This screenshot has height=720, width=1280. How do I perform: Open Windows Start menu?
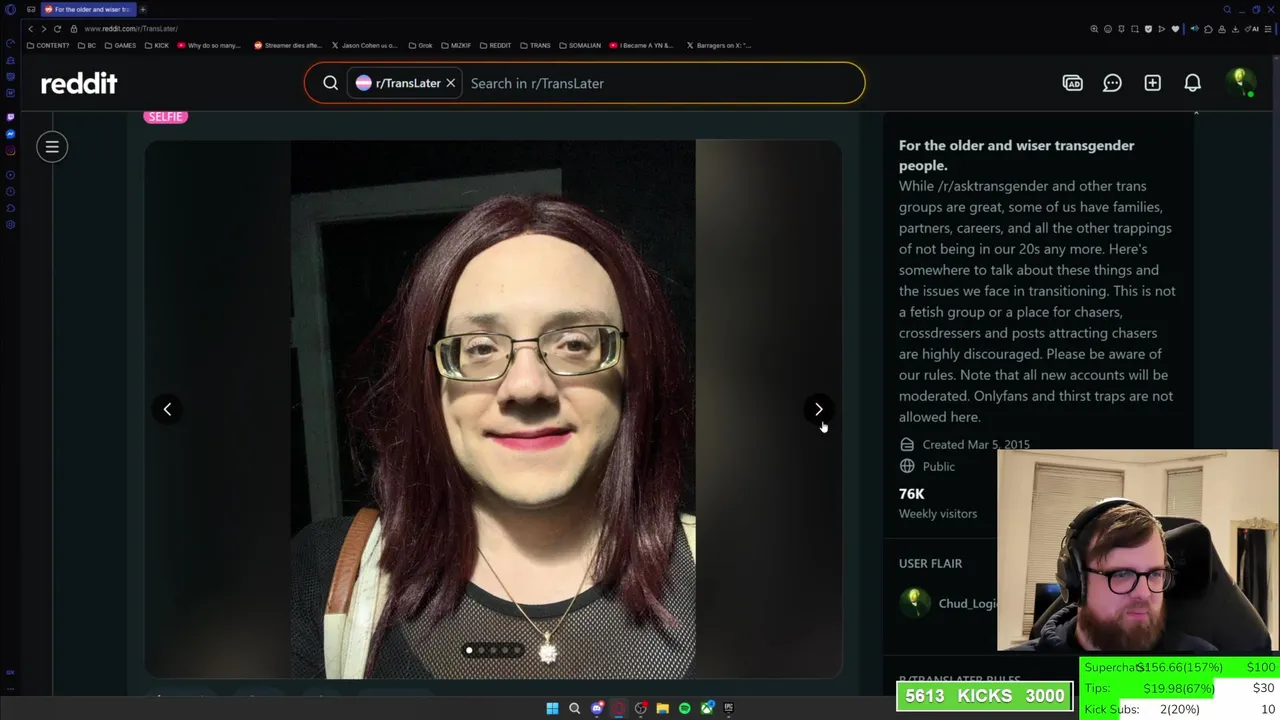(552, 708)
